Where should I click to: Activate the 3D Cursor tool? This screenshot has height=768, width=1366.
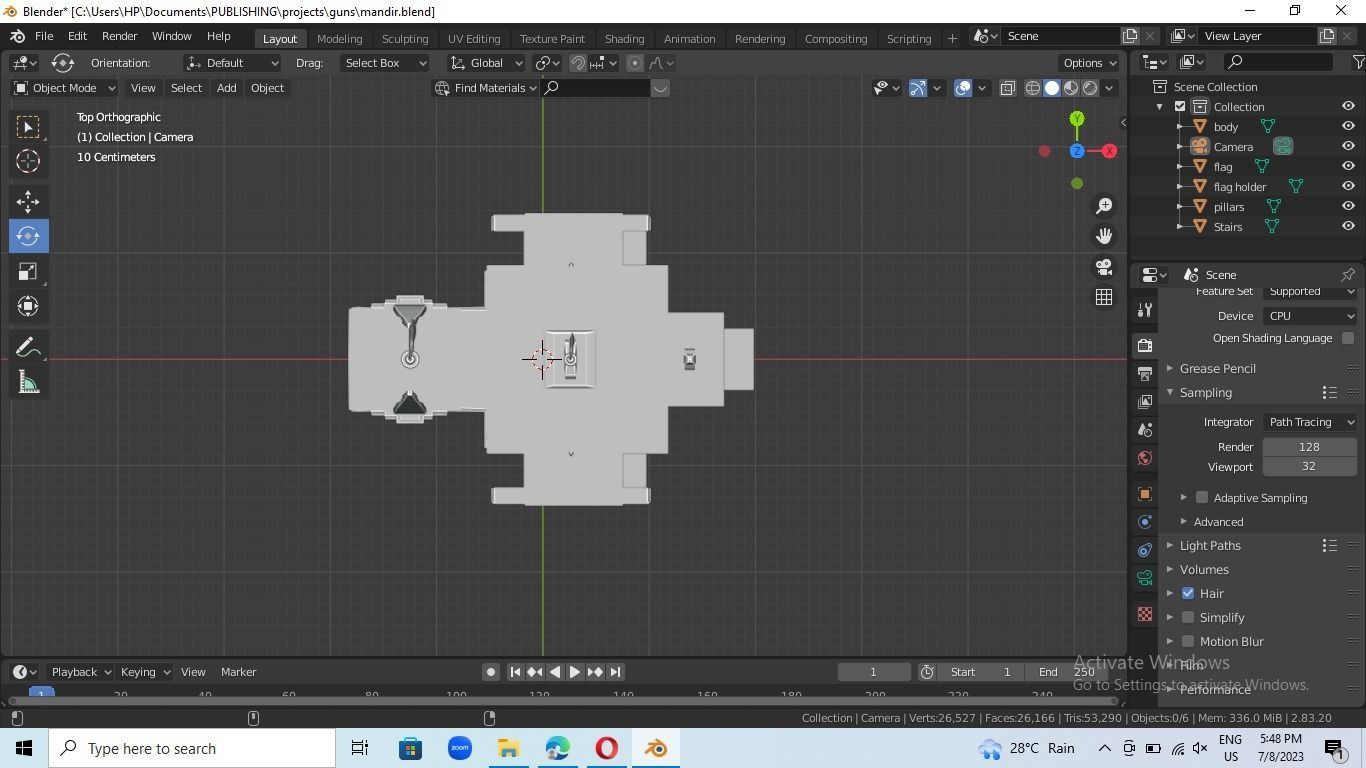(28, 161)
